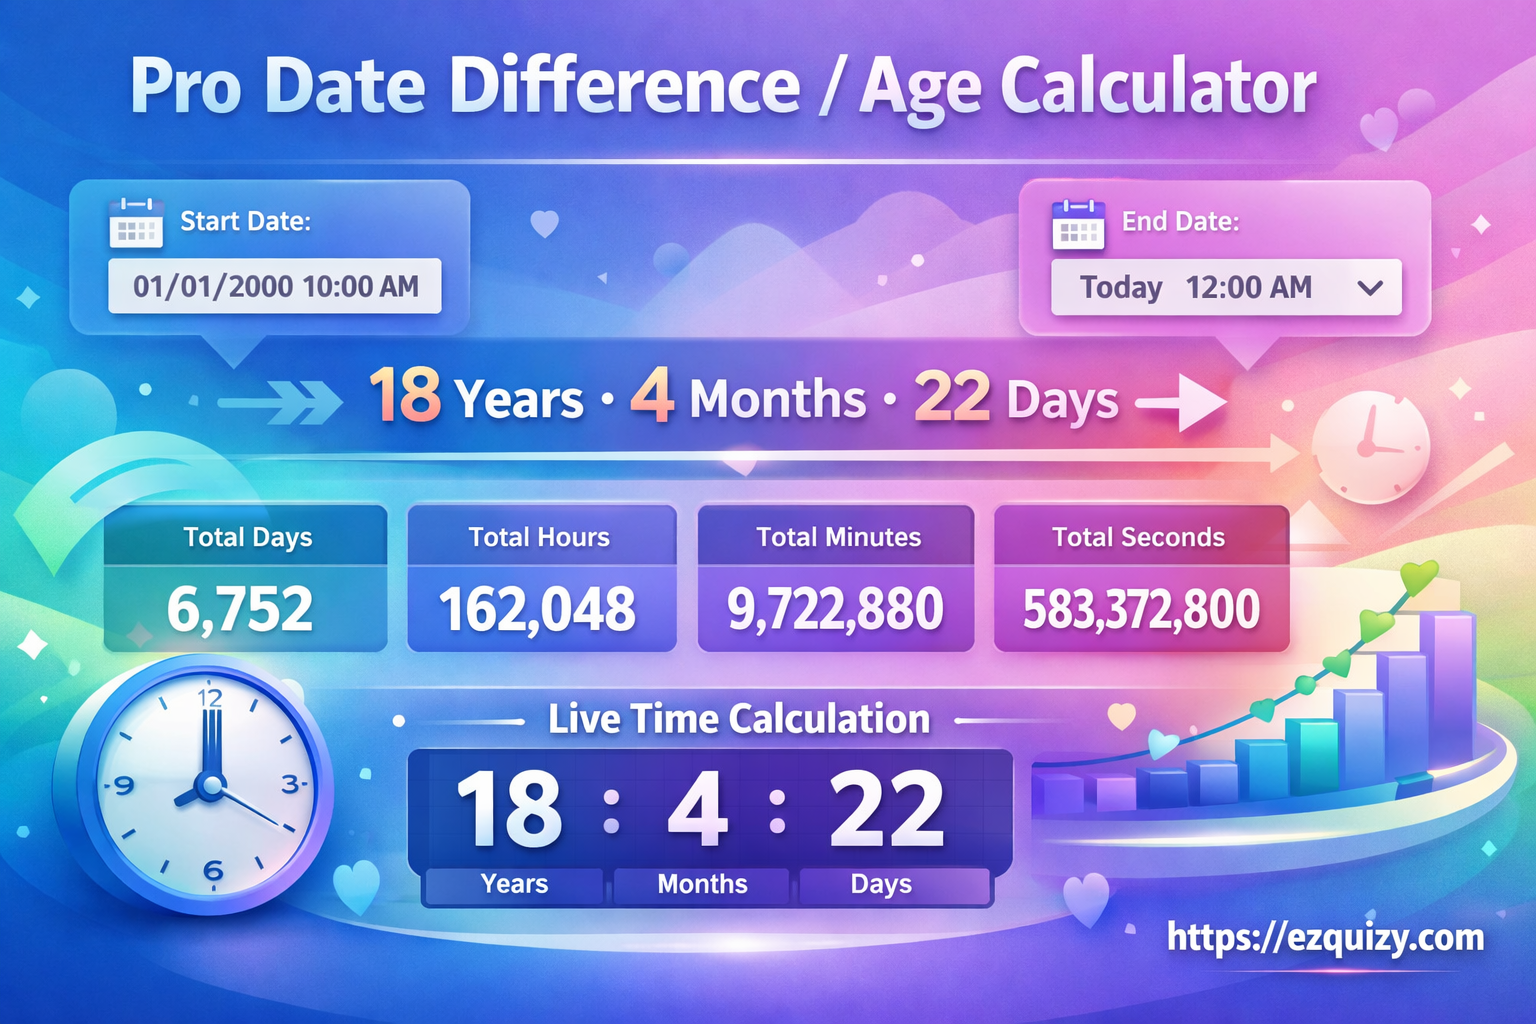The image size is (1536, 1024).
Task: Select the Total Days result card
Action: click(x=245, y=579)
